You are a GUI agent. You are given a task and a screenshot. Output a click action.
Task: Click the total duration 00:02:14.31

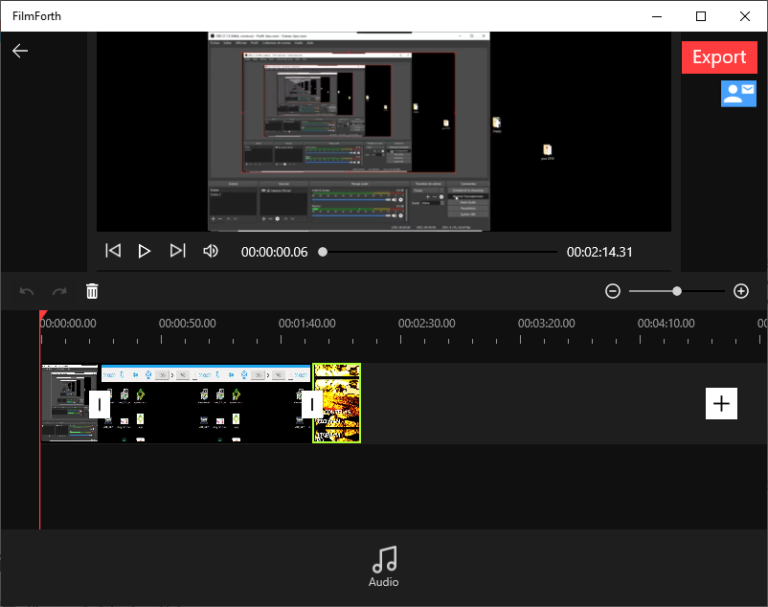(x=600, y=252)
